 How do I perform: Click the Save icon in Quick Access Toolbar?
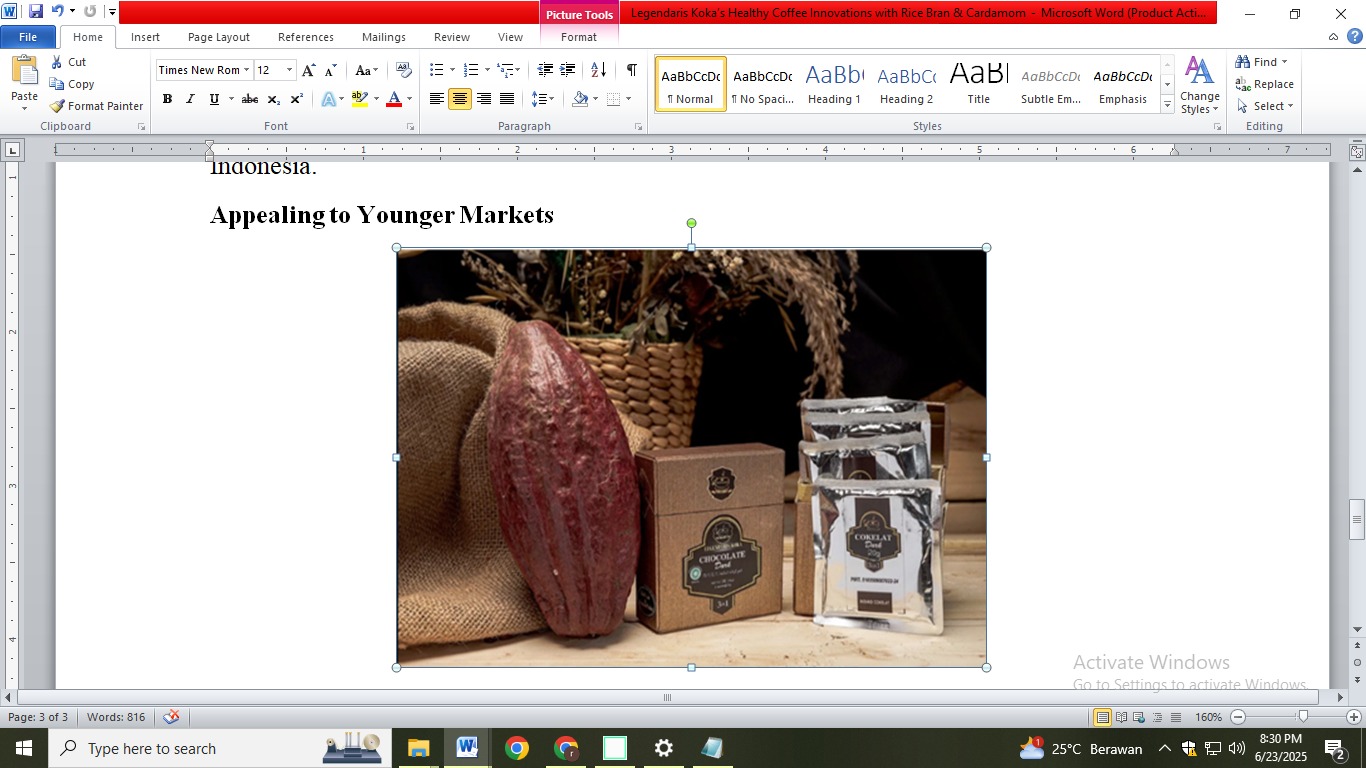pos(36,12)
